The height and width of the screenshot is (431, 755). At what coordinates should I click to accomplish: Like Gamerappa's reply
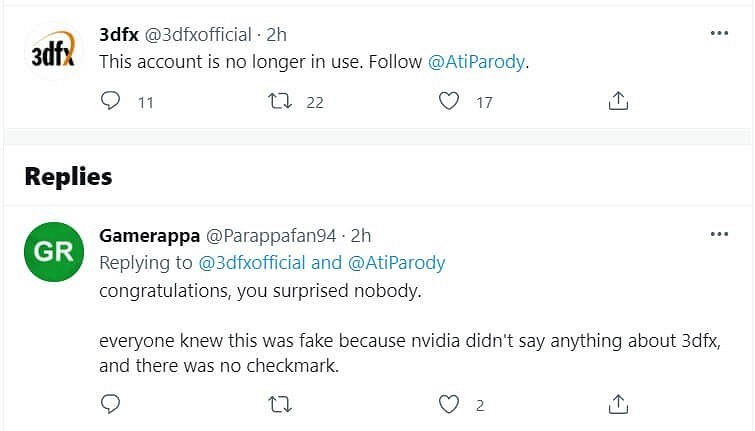coord(450,404)
